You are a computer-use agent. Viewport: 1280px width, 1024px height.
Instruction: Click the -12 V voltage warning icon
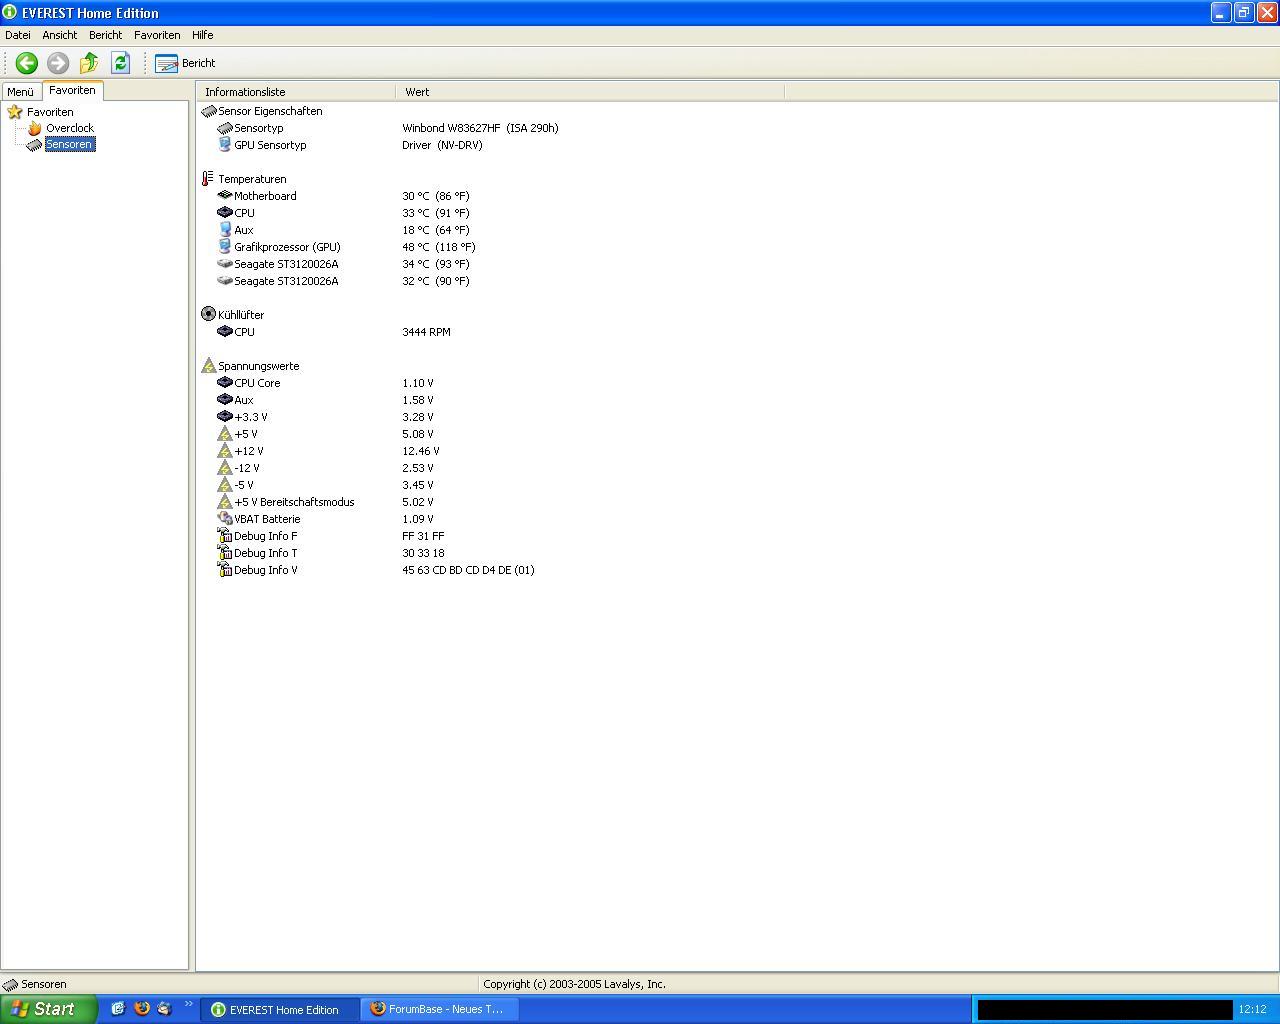[x=225, y=468]
